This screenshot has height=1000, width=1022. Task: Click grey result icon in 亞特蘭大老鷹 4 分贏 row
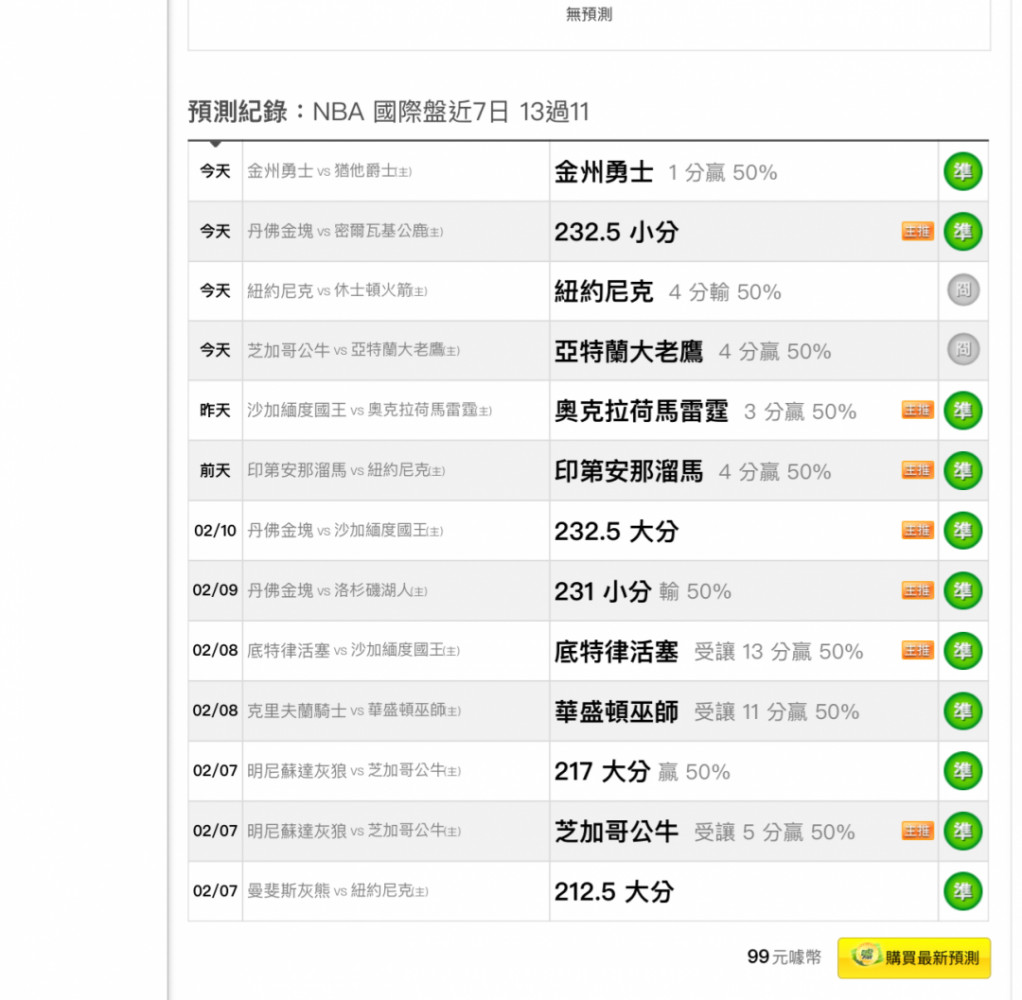tap(963, 350)
